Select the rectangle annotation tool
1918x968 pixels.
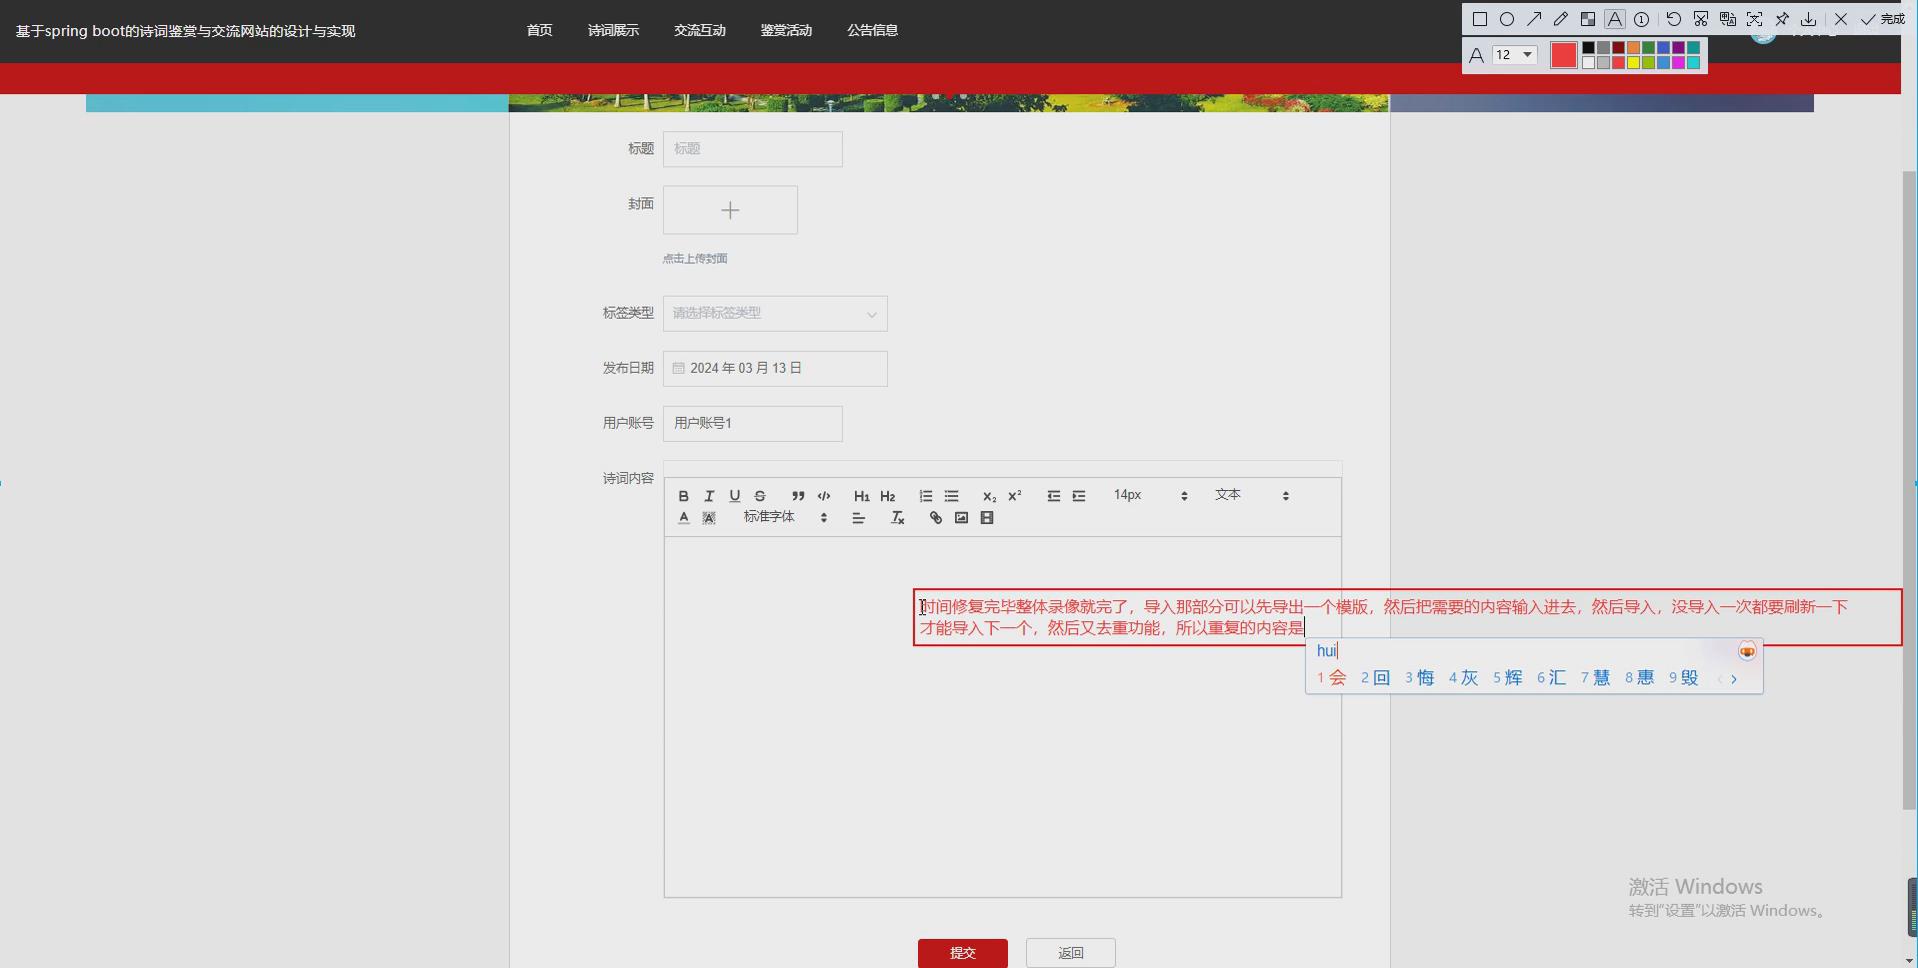[x=1480, y=19]
